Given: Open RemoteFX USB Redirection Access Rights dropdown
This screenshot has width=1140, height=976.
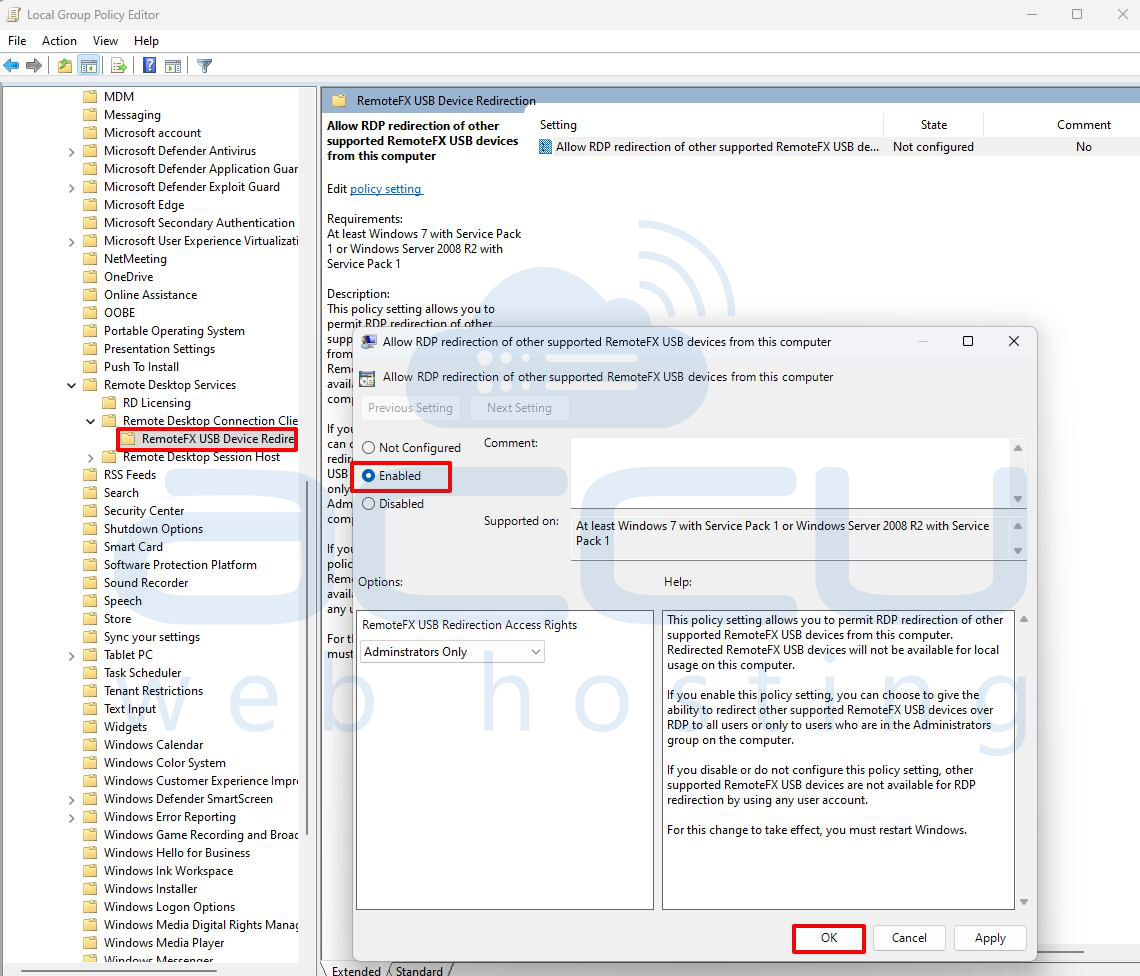Looking at the screenshot, I should point(452,652).
